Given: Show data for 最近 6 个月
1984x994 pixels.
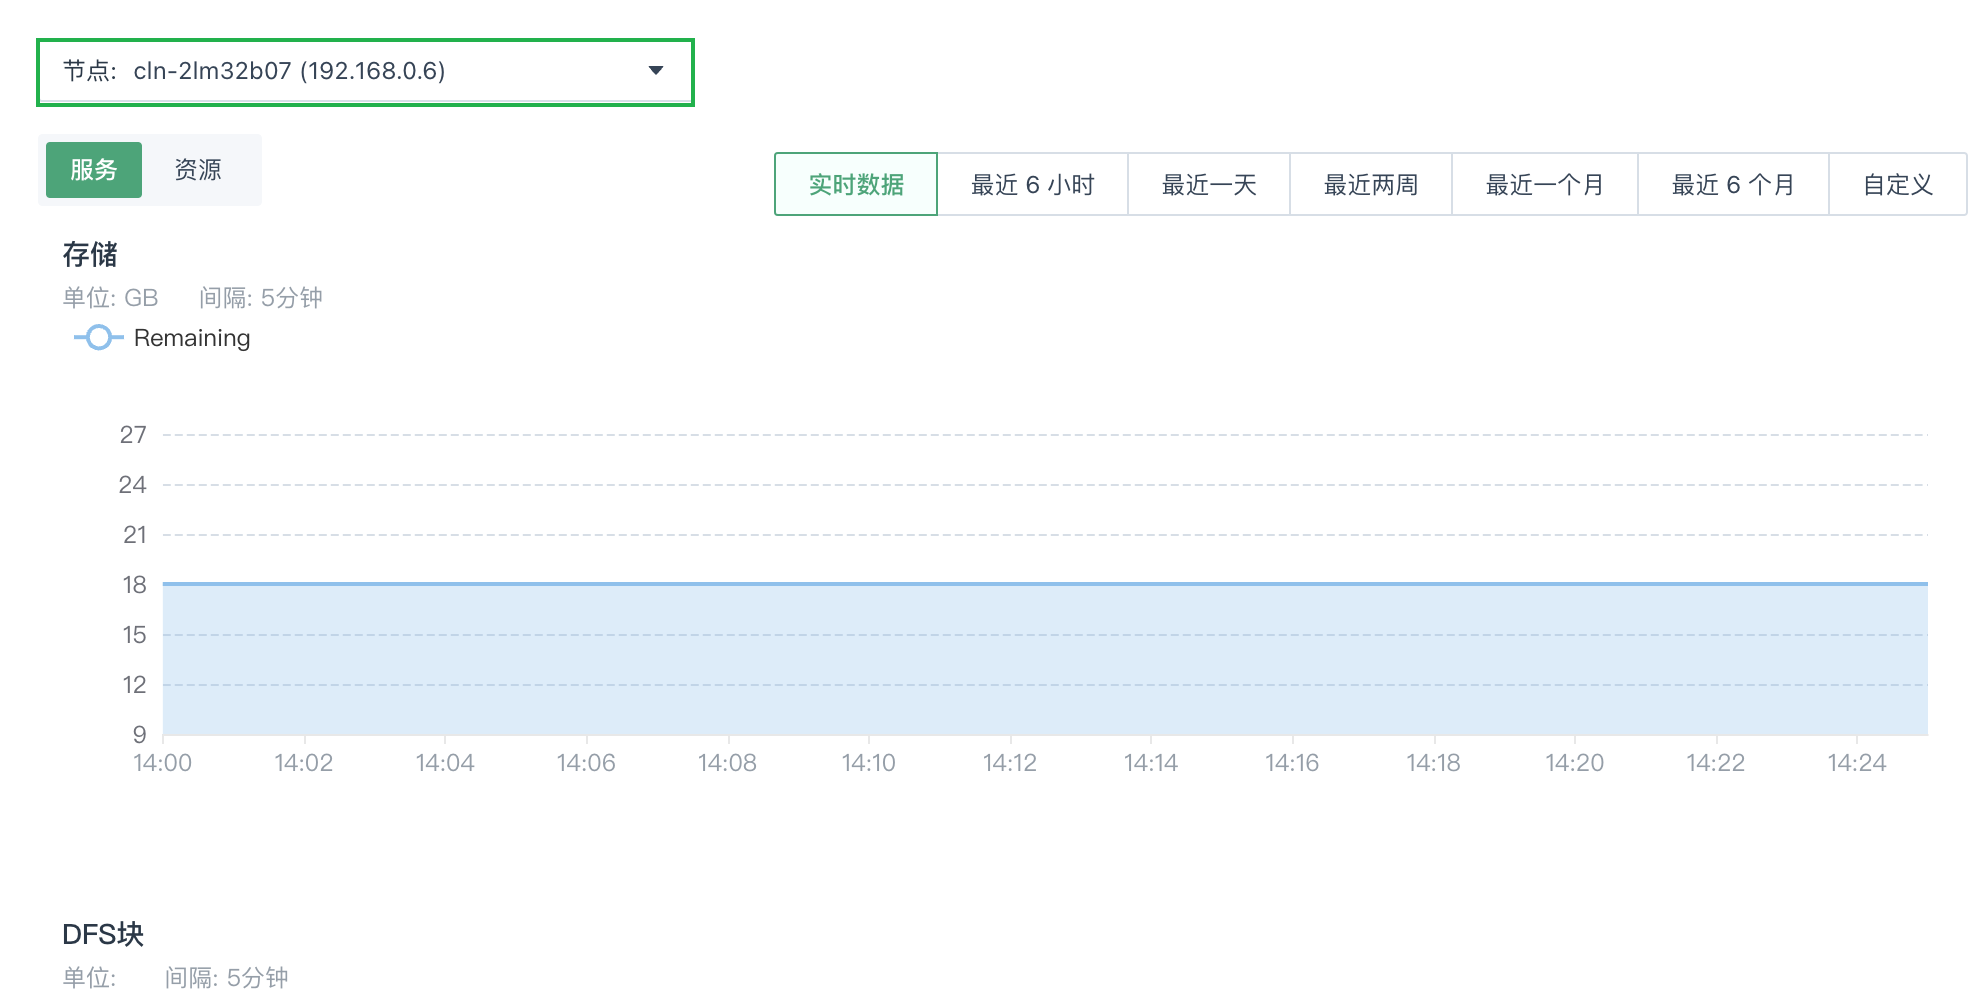Looking at the screenshot, I should pyautogui.click(x=1733, y=185).
